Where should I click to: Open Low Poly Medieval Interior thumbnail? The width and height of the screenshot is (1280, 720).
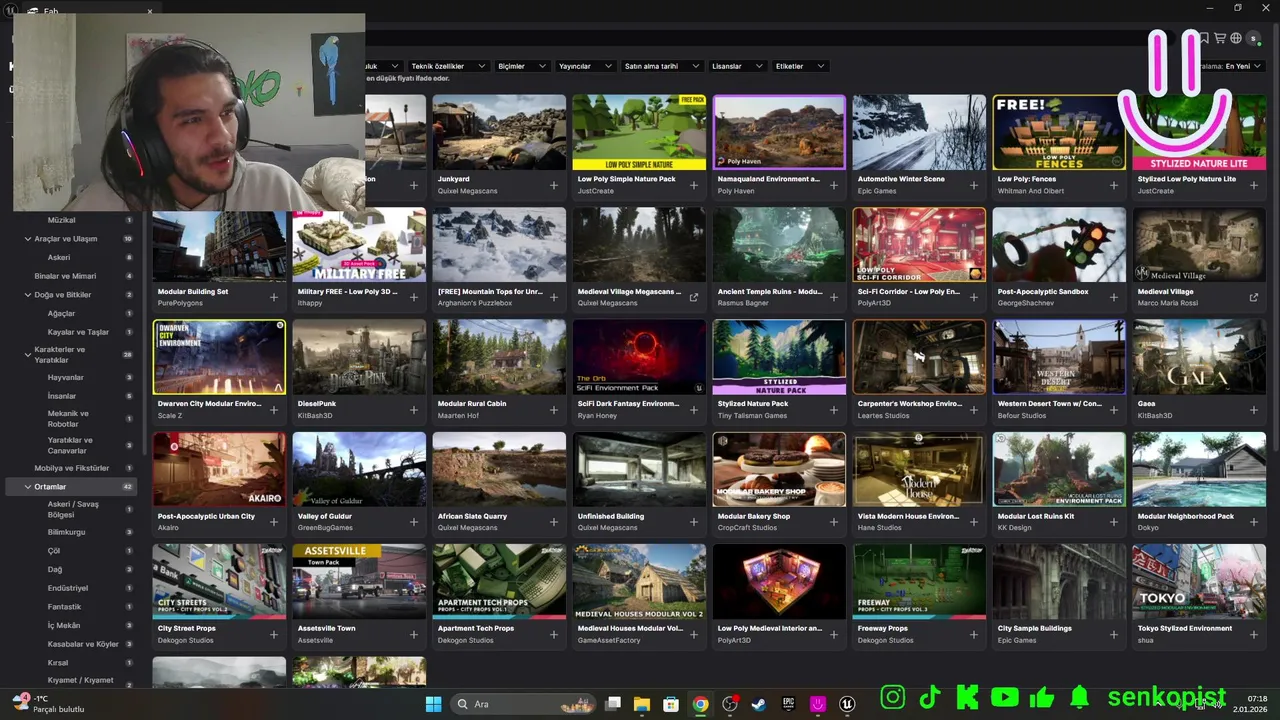[x=779, y=581]
